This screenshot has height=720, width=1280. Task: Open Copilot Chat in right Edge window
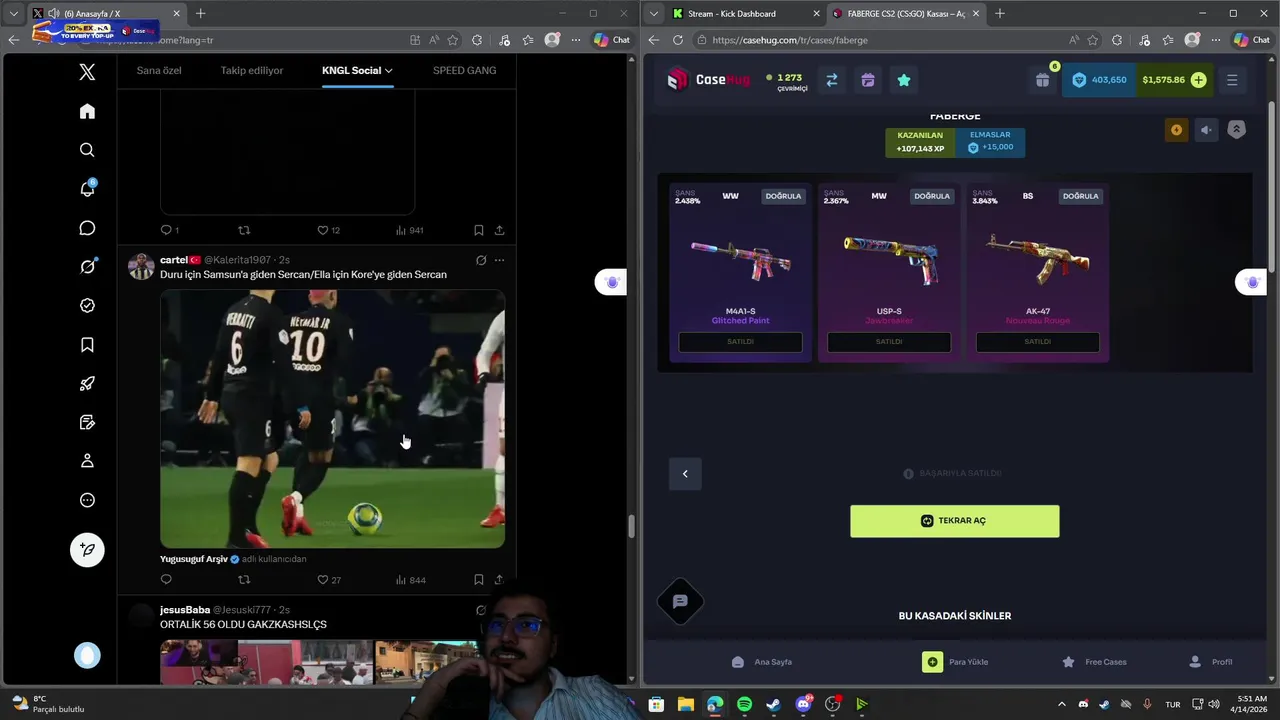(1252, 40)
